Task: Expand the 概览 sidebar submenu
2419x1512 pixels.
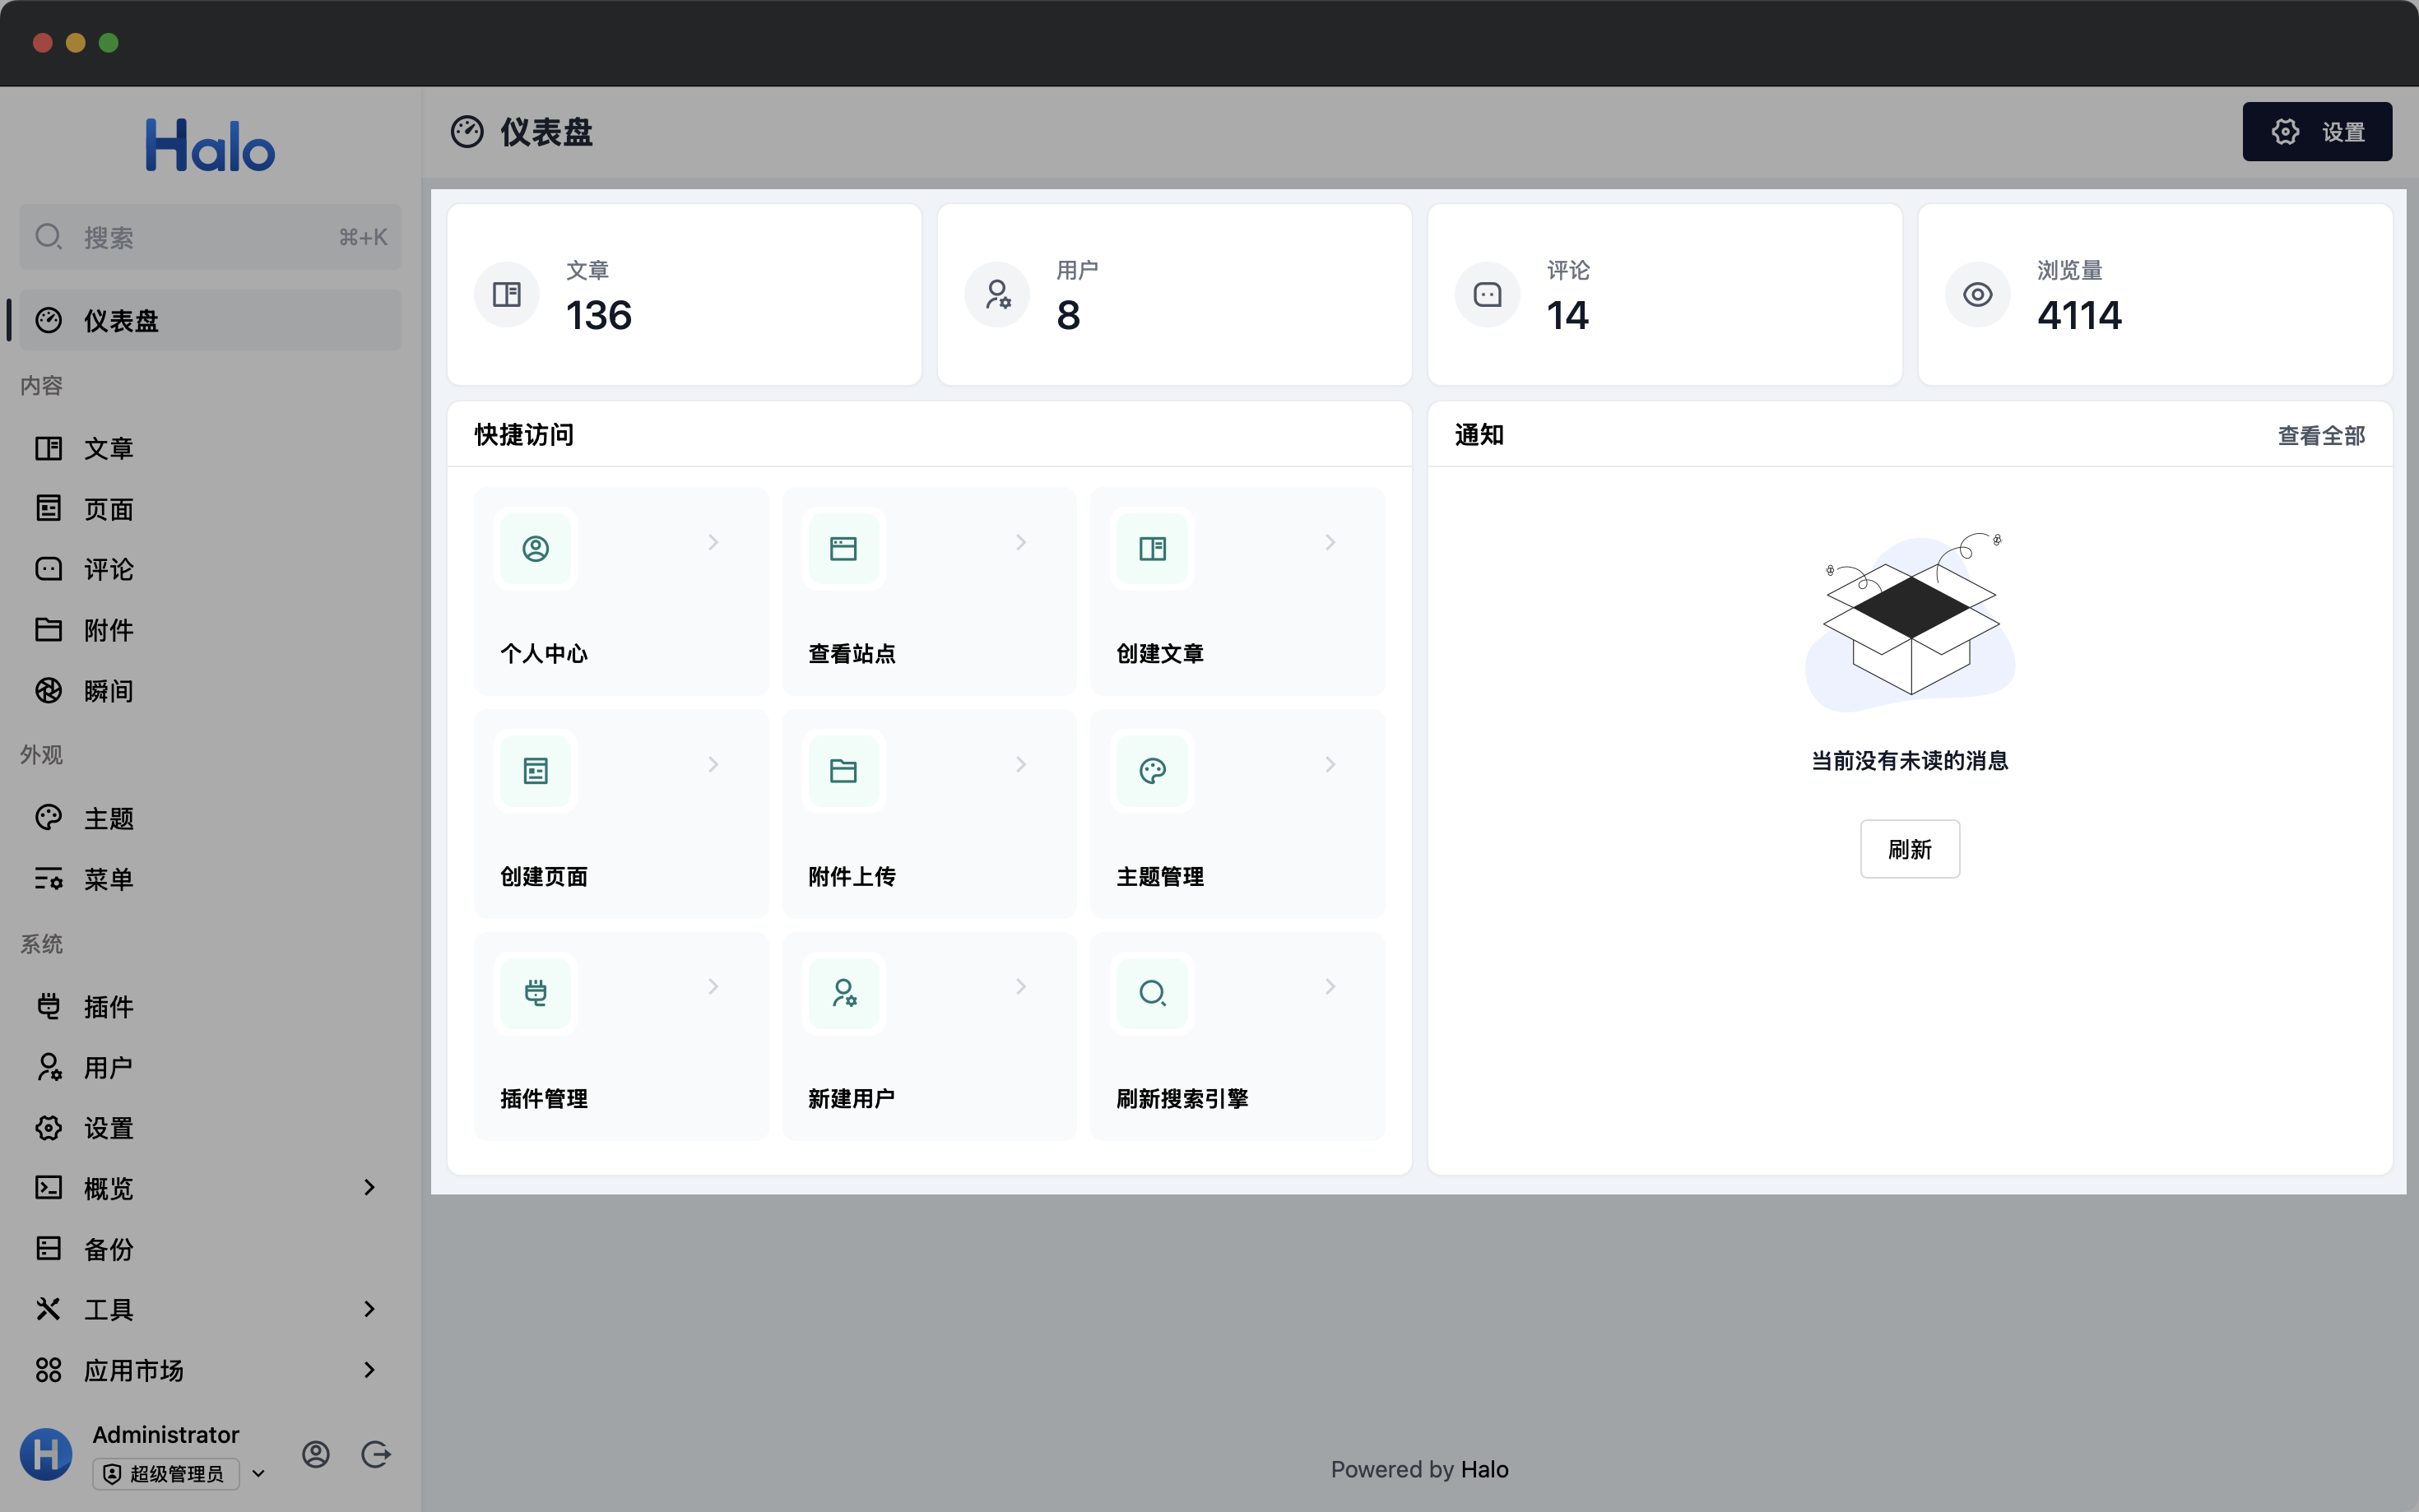Action: click(x=369, y=1187)
